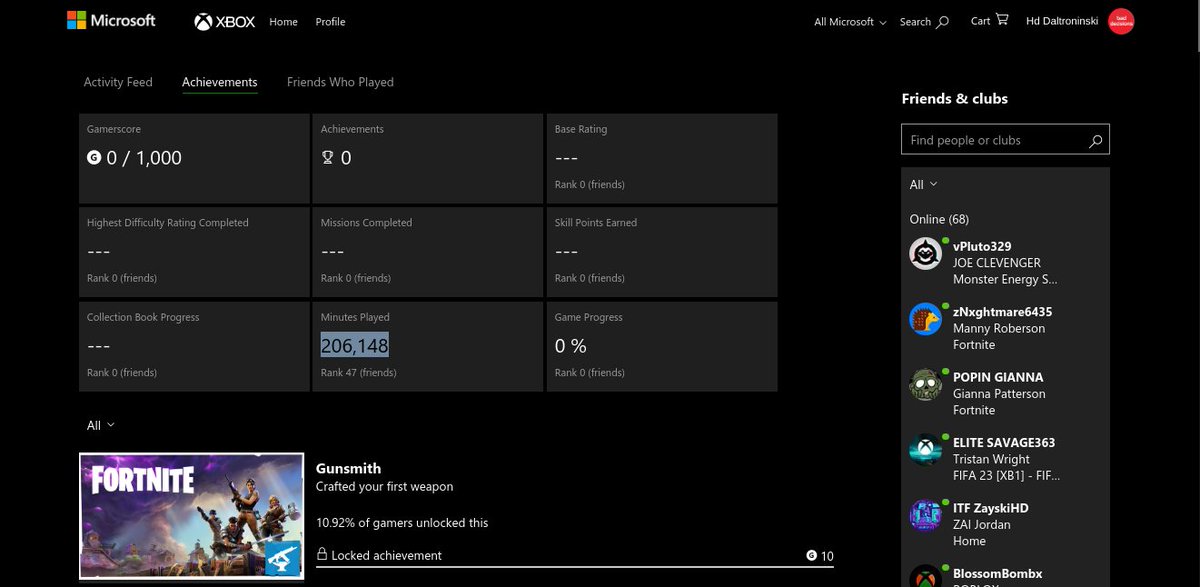The height and width of the screenshot is (587, 1200).
Task: Open zNxghtmare6435's profile link
Action: pyautogui.click(x=1002, y=312)
